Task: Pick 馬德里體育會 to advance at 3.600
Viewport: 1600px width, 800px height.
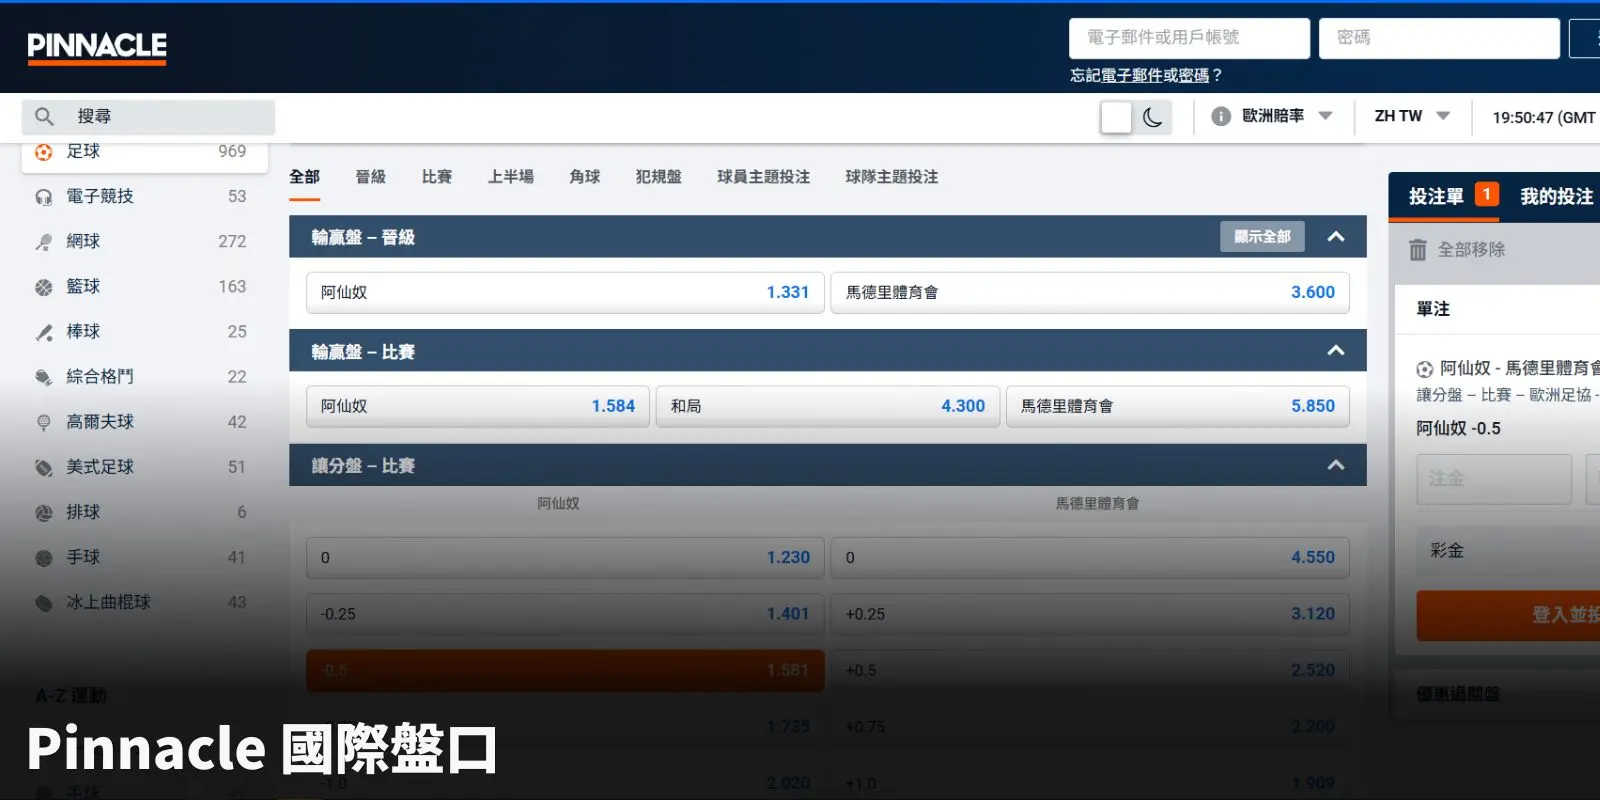Action: [x=1090, y=292]
